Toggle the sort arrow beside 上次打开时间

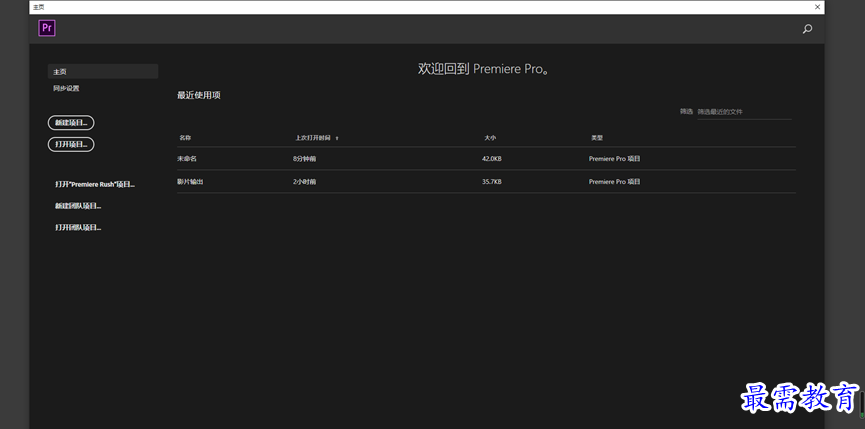click(x=337, y=138)
